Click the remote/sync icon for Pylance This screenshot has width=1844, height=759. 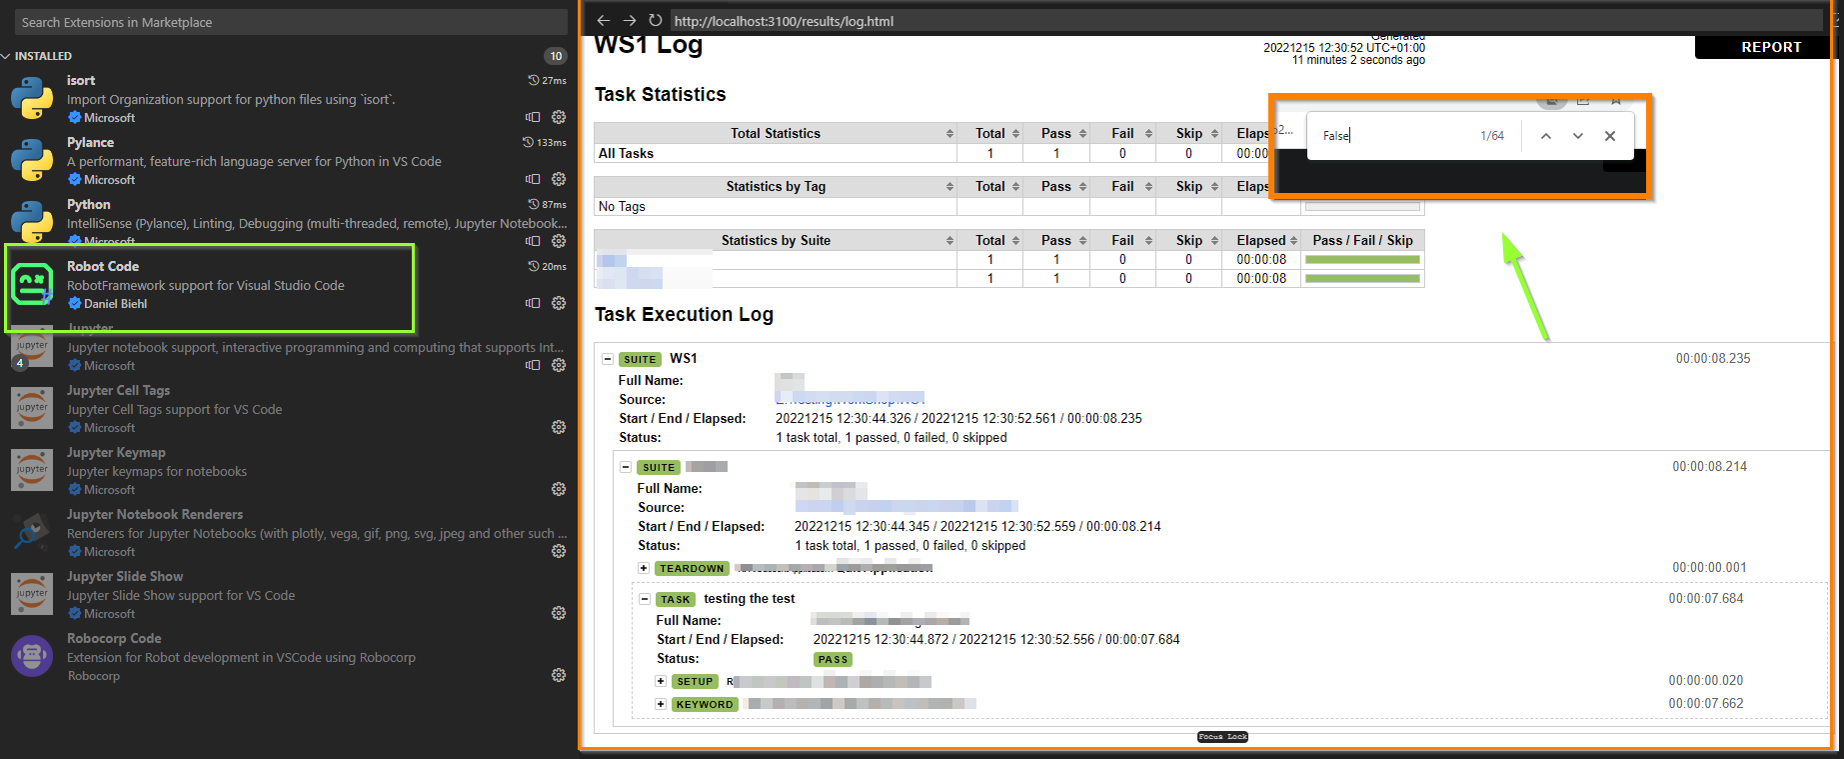533,179
